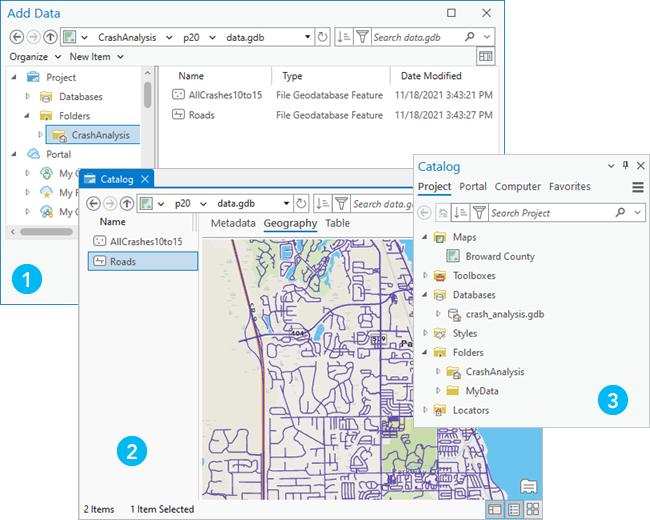This screenshot has width=650, height=520.
Task: Open the New Item dropdown
Action: [94, 57]
